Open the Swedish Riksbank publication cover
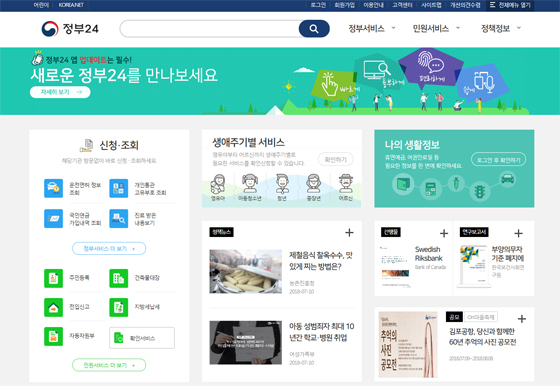This screenshot has width=560, height=386. [x=394, y=267]
